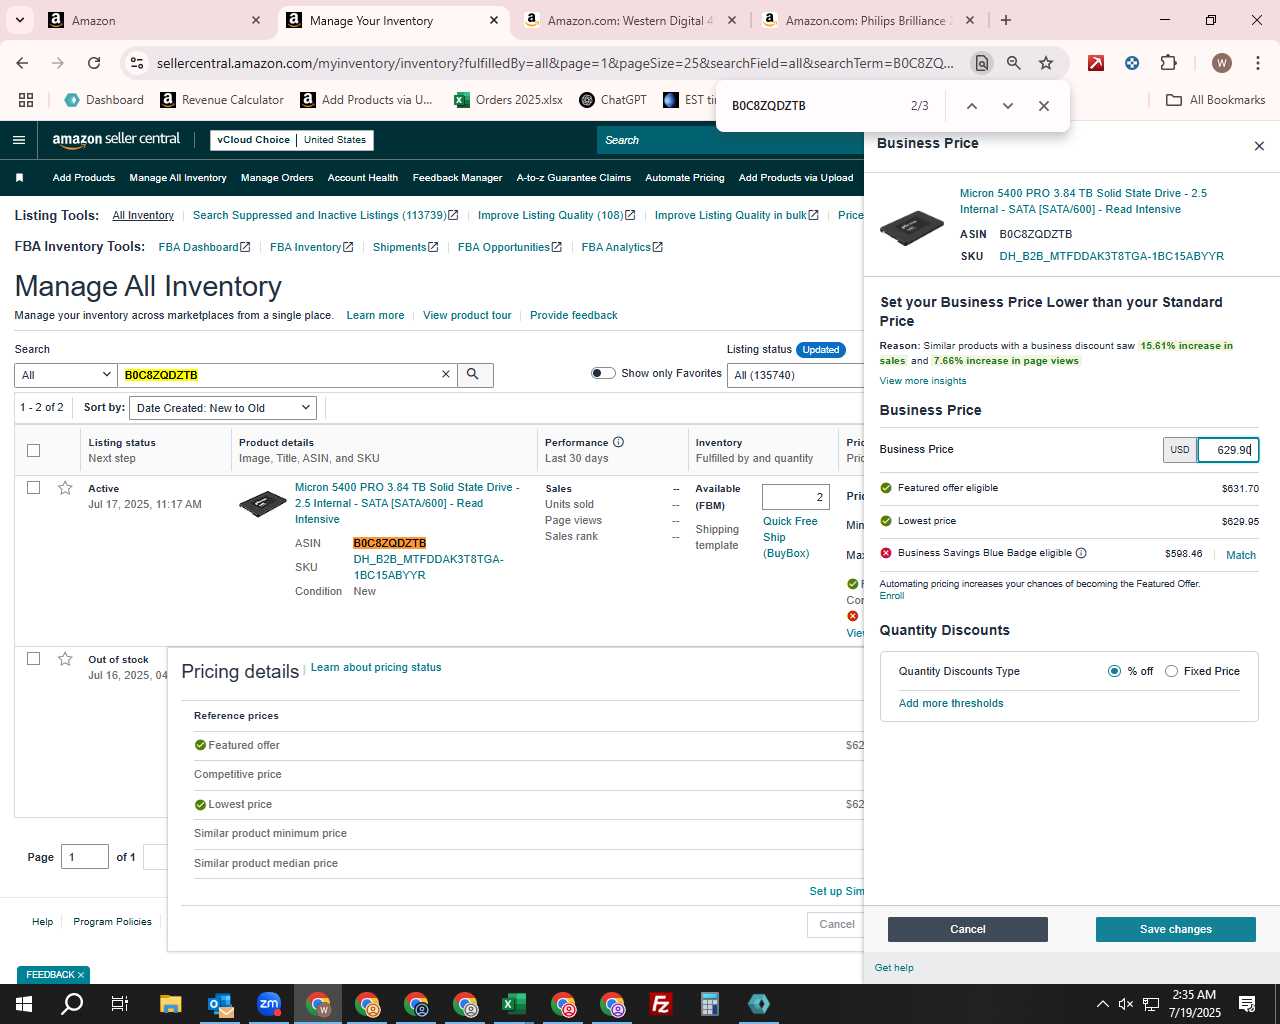Open Learn about pricing status link
Viewport: 1280px width, 1024px height.
(x=376, y=667)
